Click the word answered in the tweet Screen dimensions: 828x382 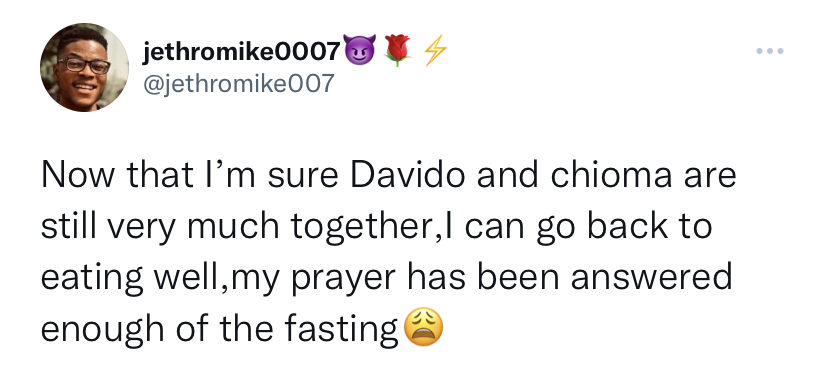click(x=651, y=277)
